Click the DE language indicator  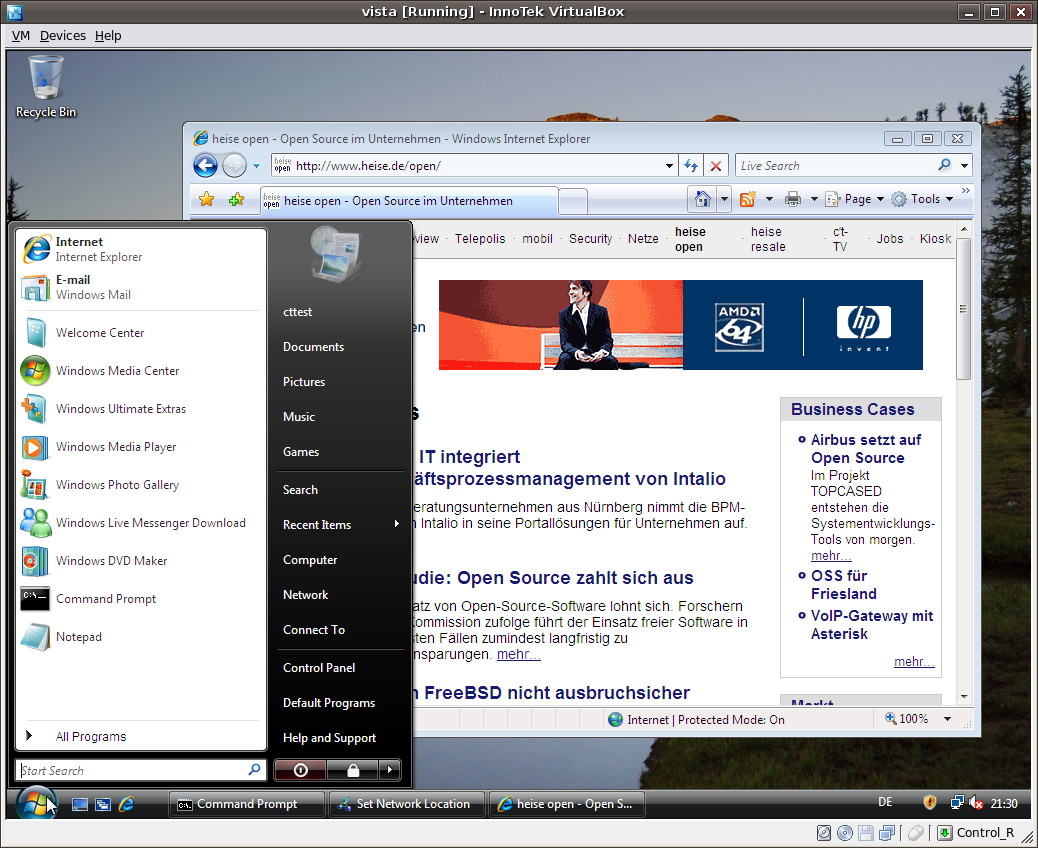click(x=885, y=802)
